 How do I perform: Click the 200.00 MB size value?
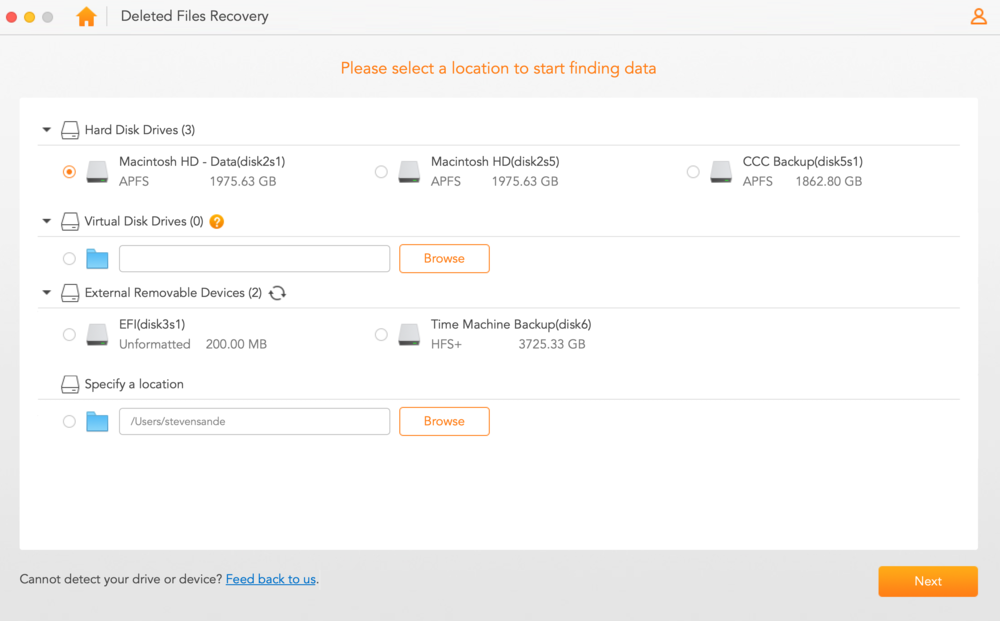pyautogui.click(x=236, y=344)
